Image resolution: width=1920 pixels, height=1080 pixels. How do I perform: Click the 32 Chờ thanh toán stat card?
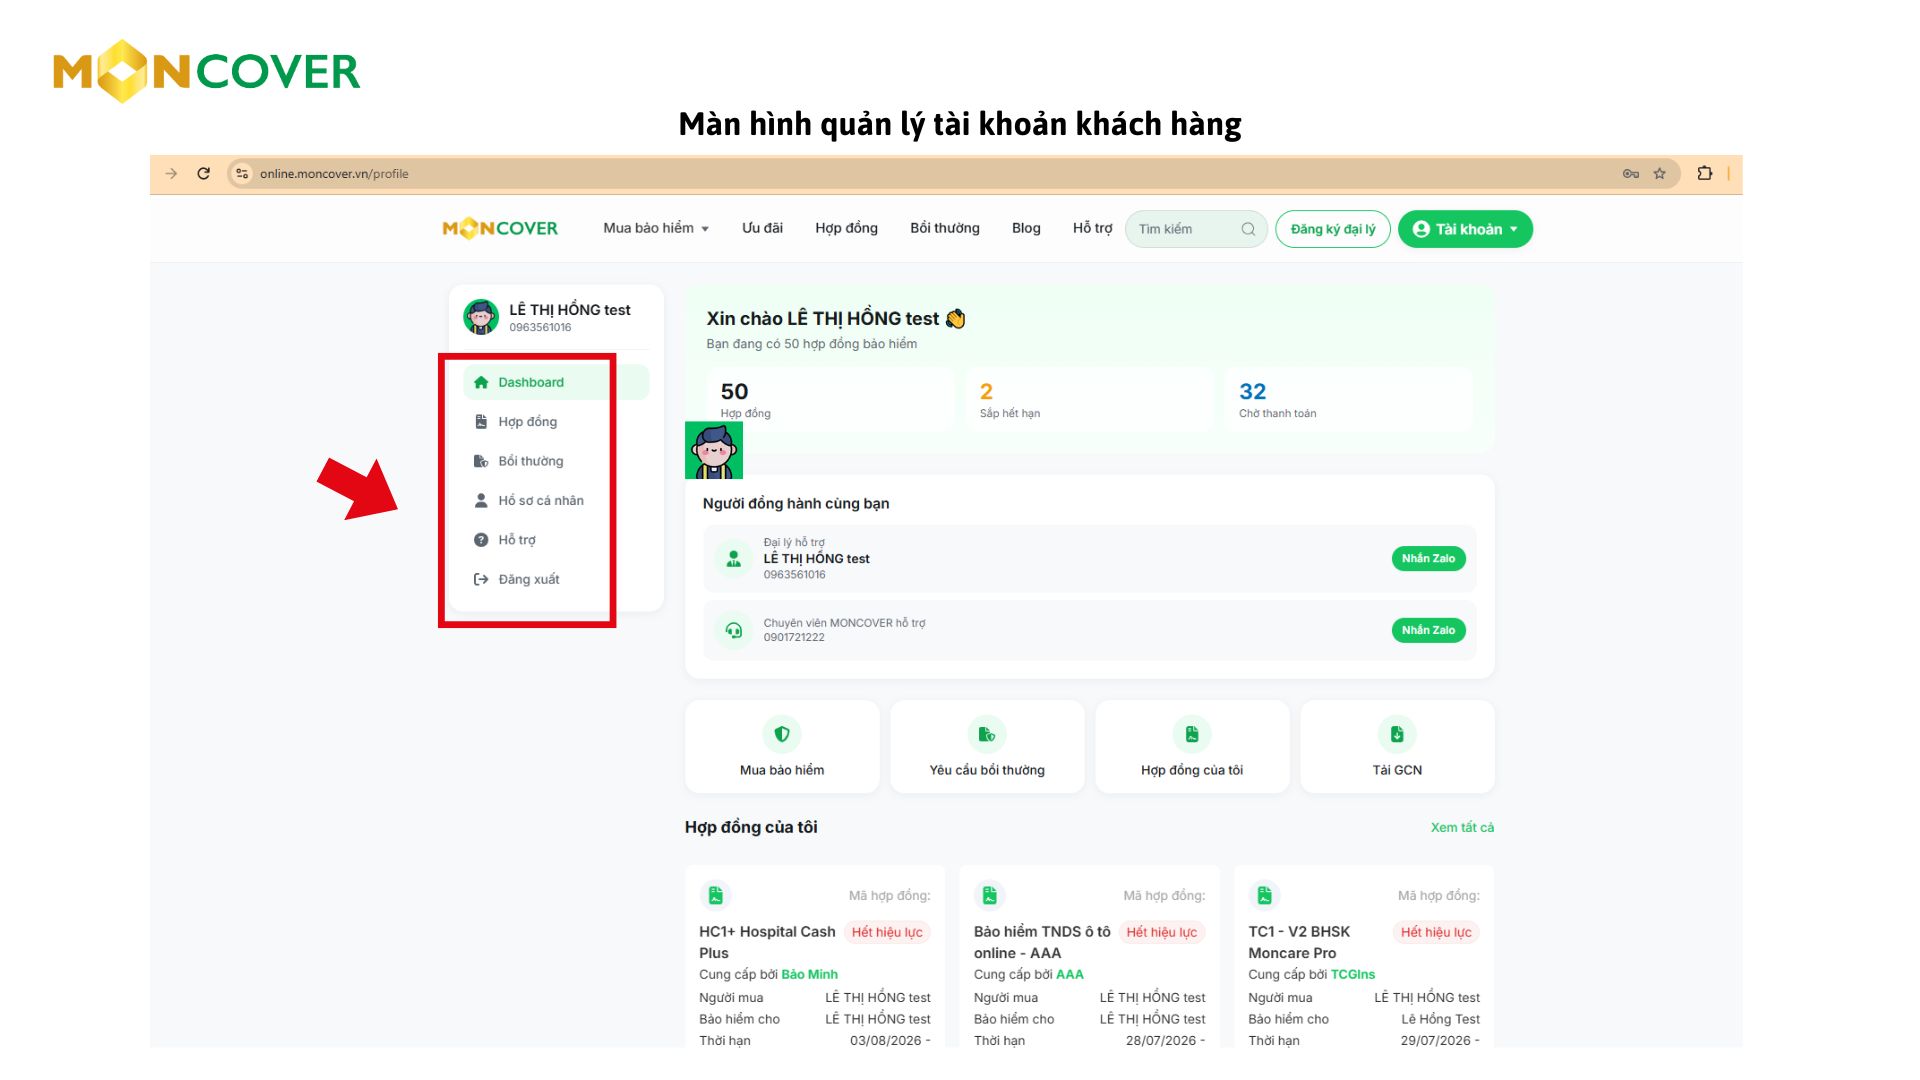tap(1348, 400)
